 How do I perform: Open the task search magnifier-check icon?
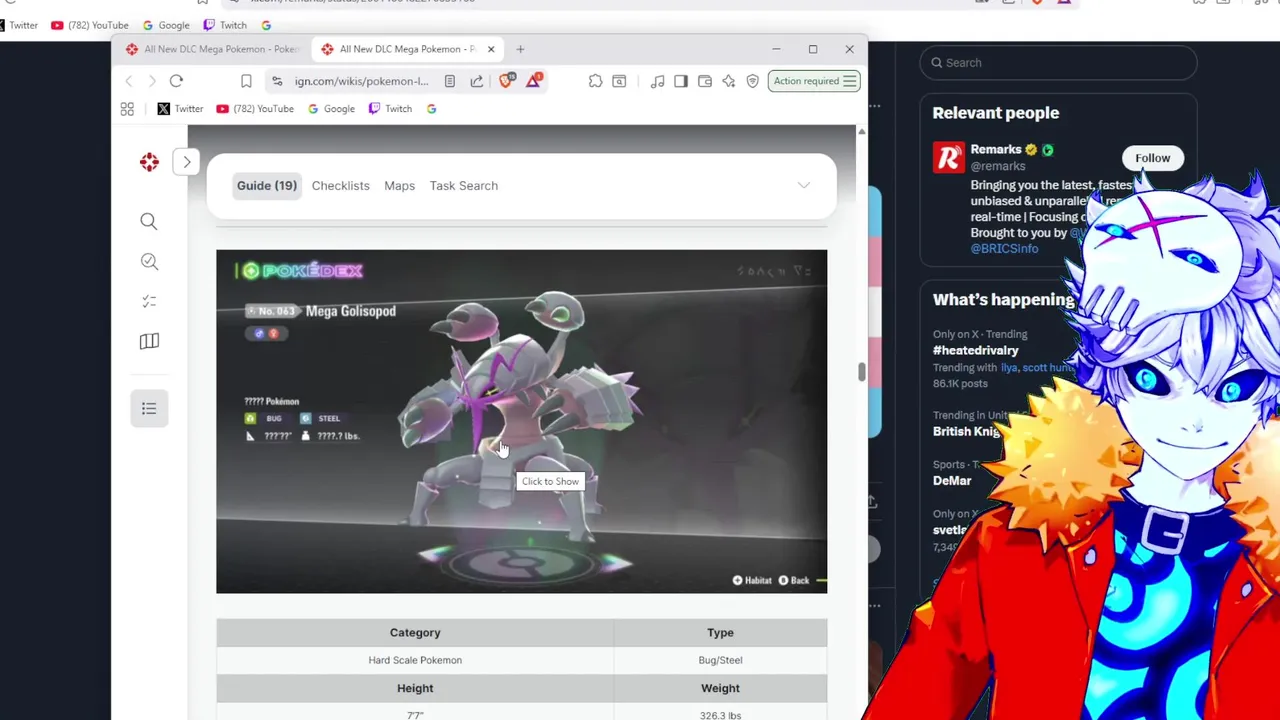[149, 261]
